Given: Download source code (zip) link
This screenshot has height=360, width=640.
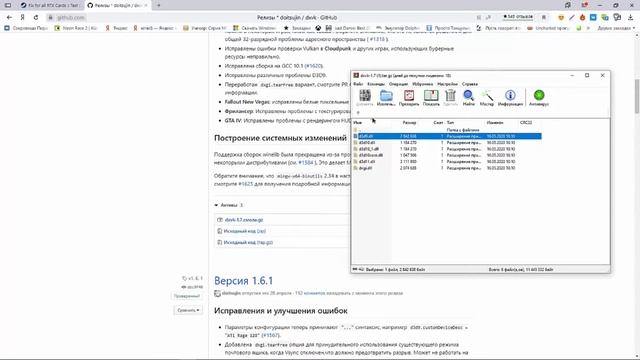Looking at the screenshot, I should click(x=244, y=231).
